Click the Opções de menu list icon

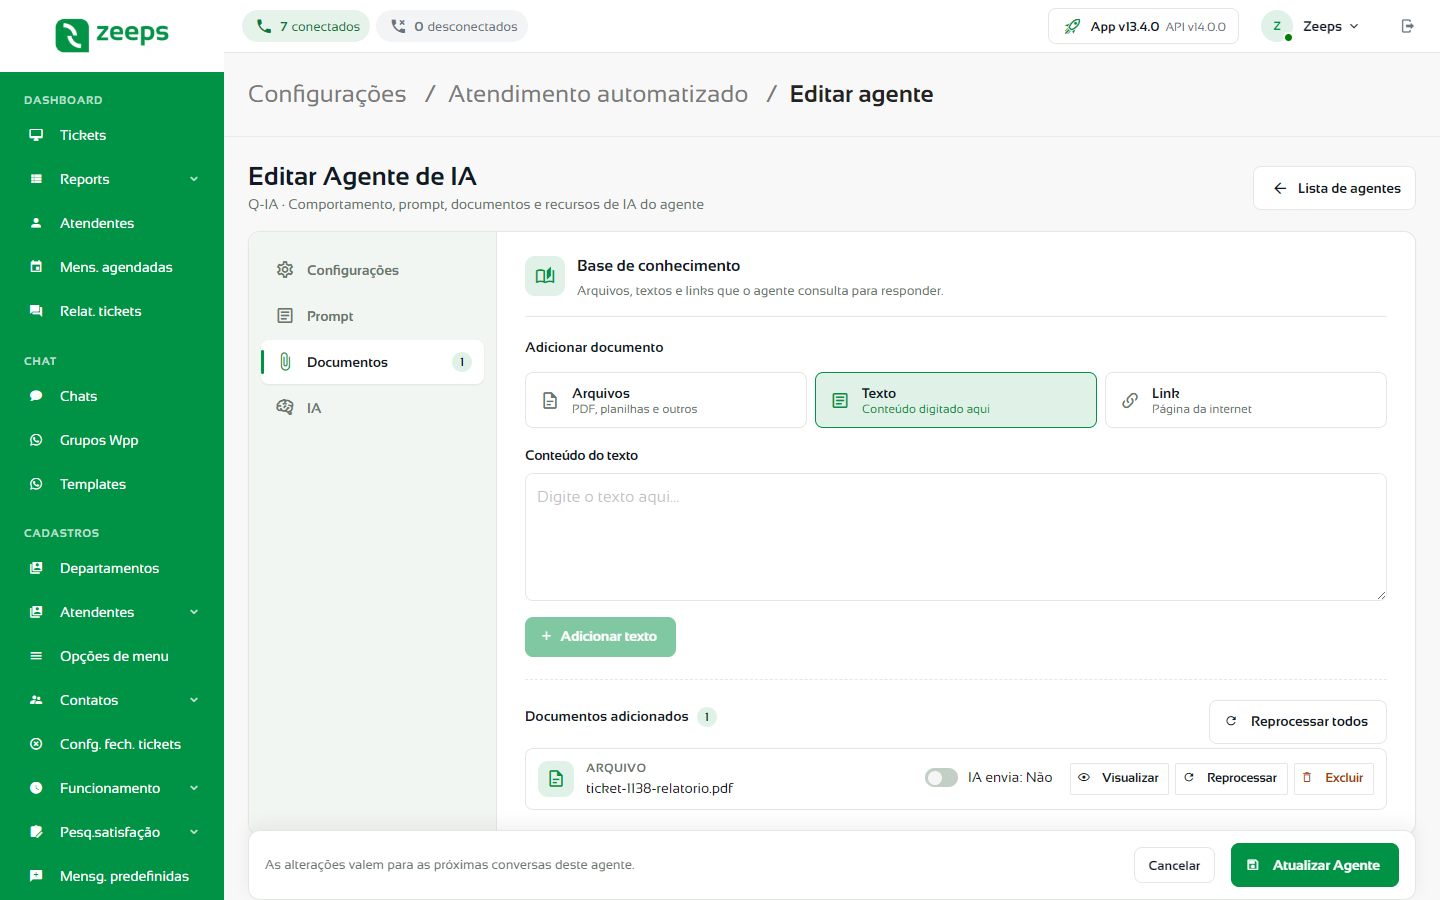click(36, 656)
